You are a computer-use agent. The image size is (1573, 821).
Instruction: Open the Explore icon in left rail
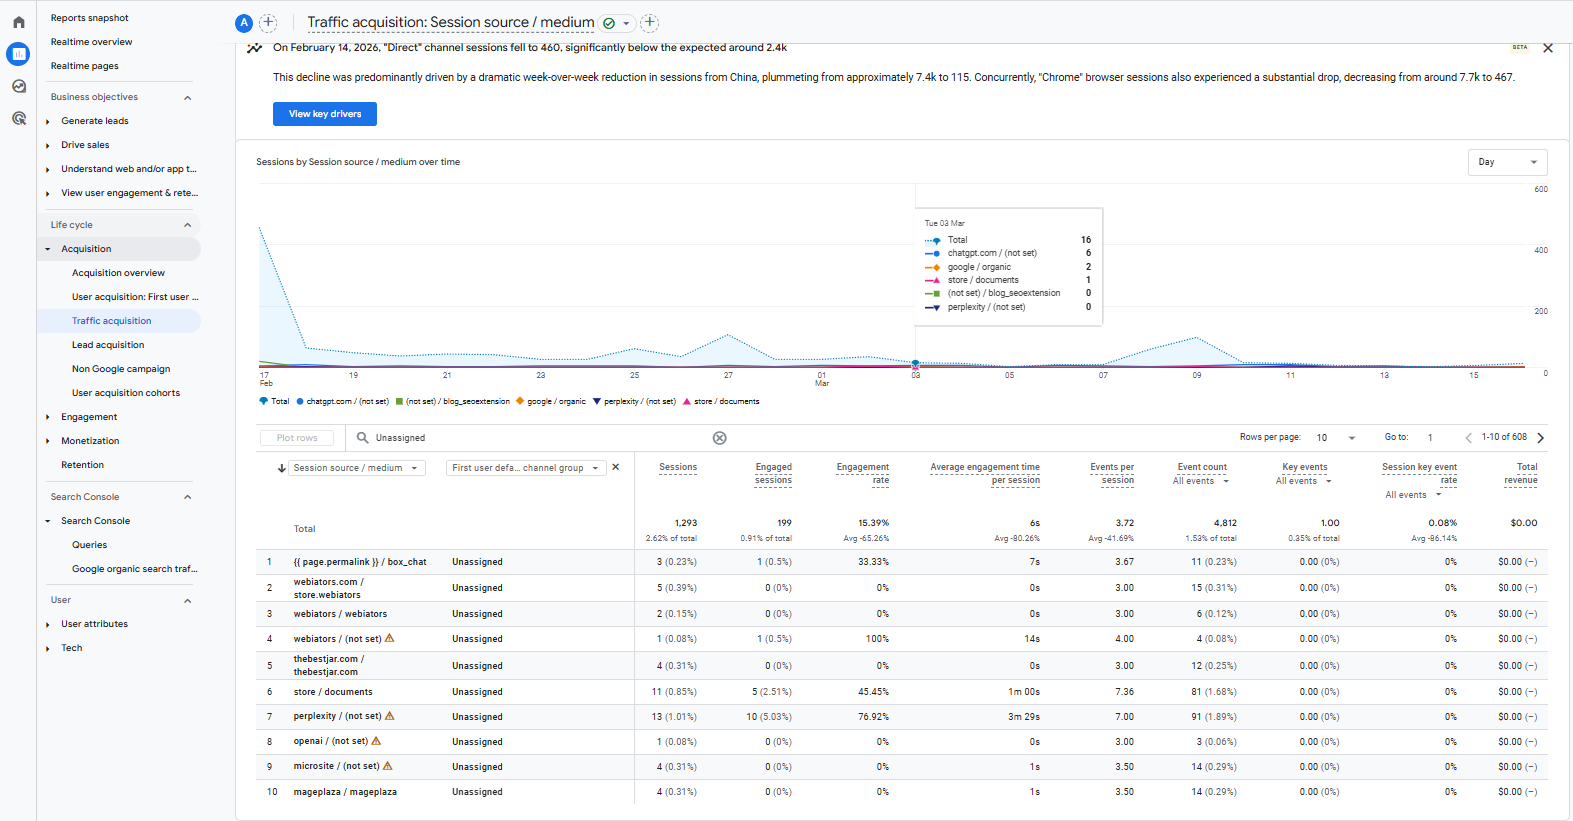18,86
